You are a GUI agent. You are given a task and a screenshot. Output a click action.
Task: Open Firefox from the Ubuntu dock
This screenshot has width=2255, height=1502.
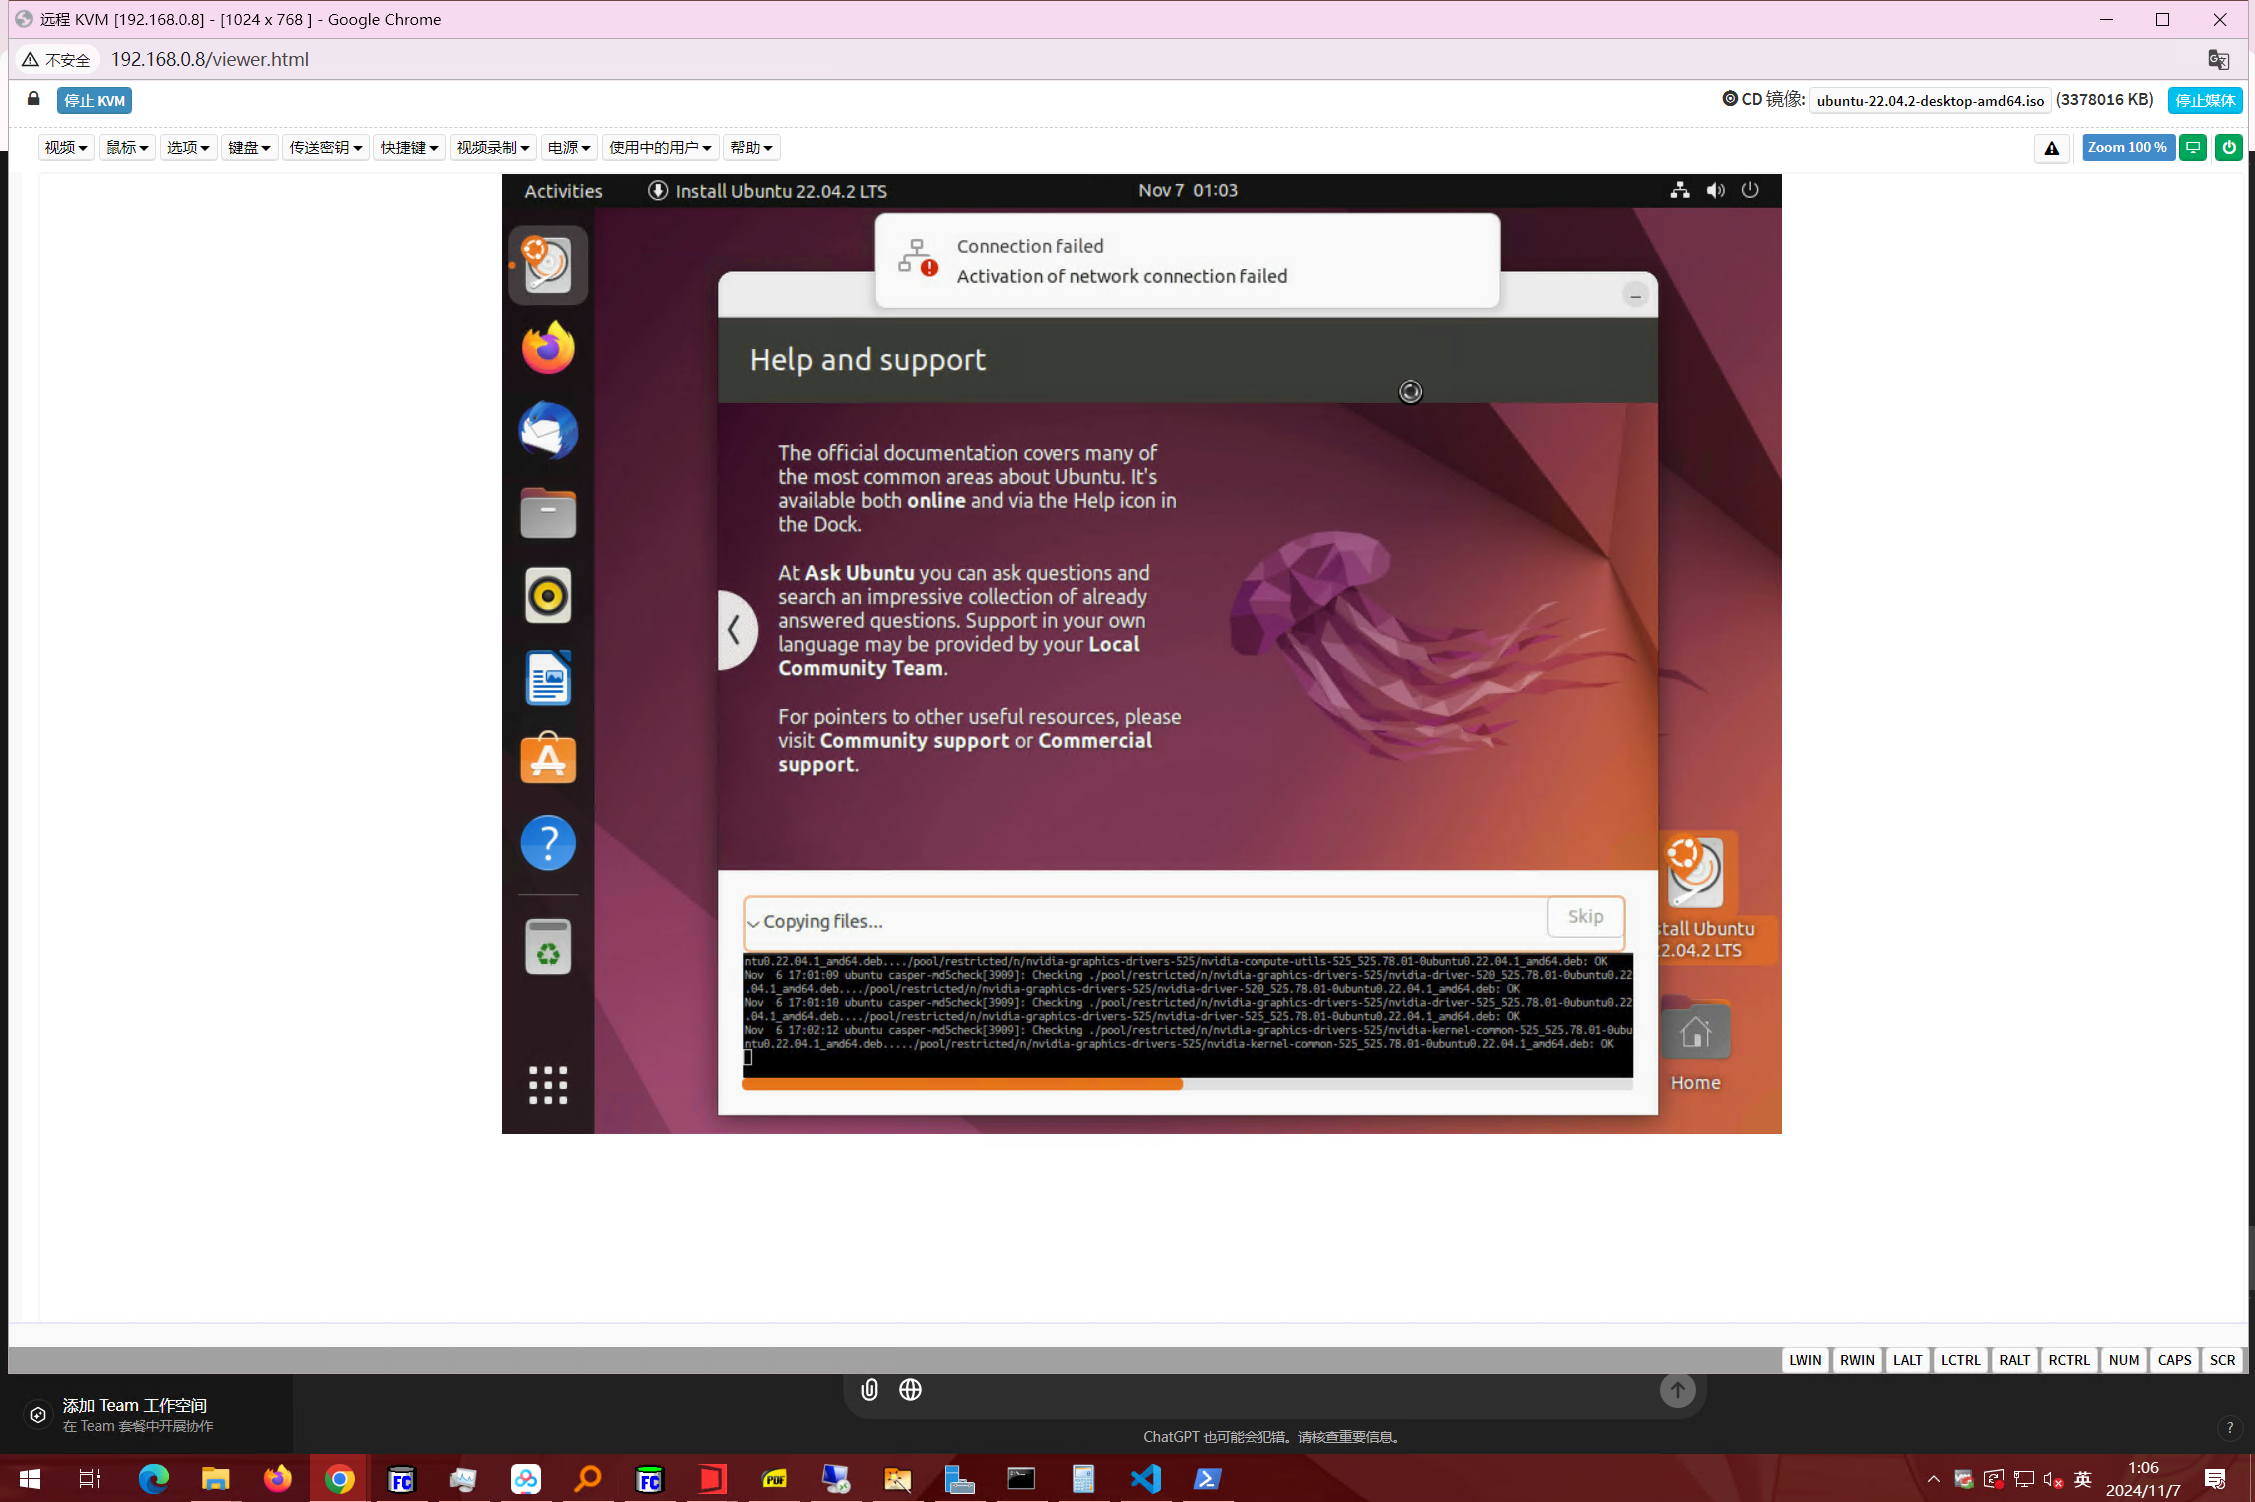click(547, 348)
